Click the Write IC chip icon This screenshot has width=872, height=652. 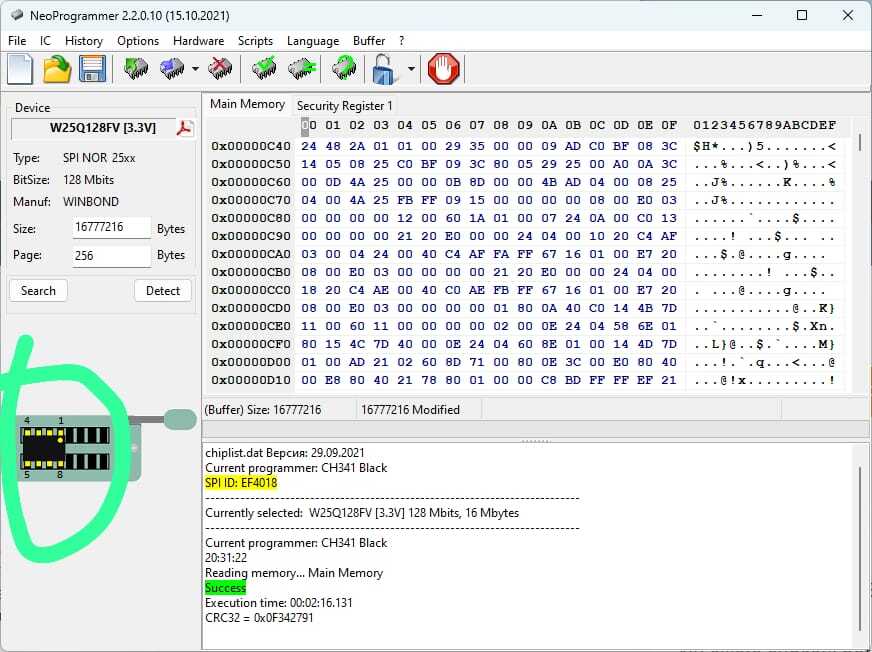pos(172,69)
